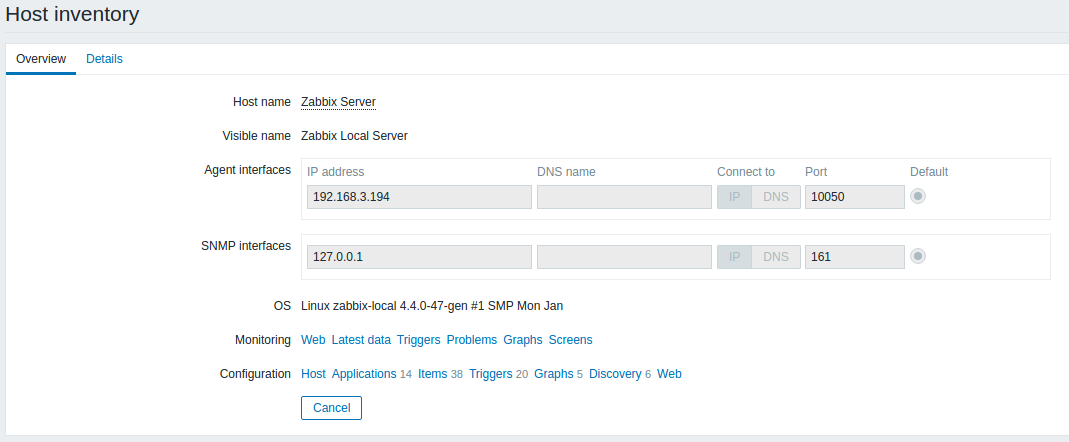Open Configuration Triggers link
Image resolution: width=1069 pixels, height=442 pixels.
pos(491,374)
